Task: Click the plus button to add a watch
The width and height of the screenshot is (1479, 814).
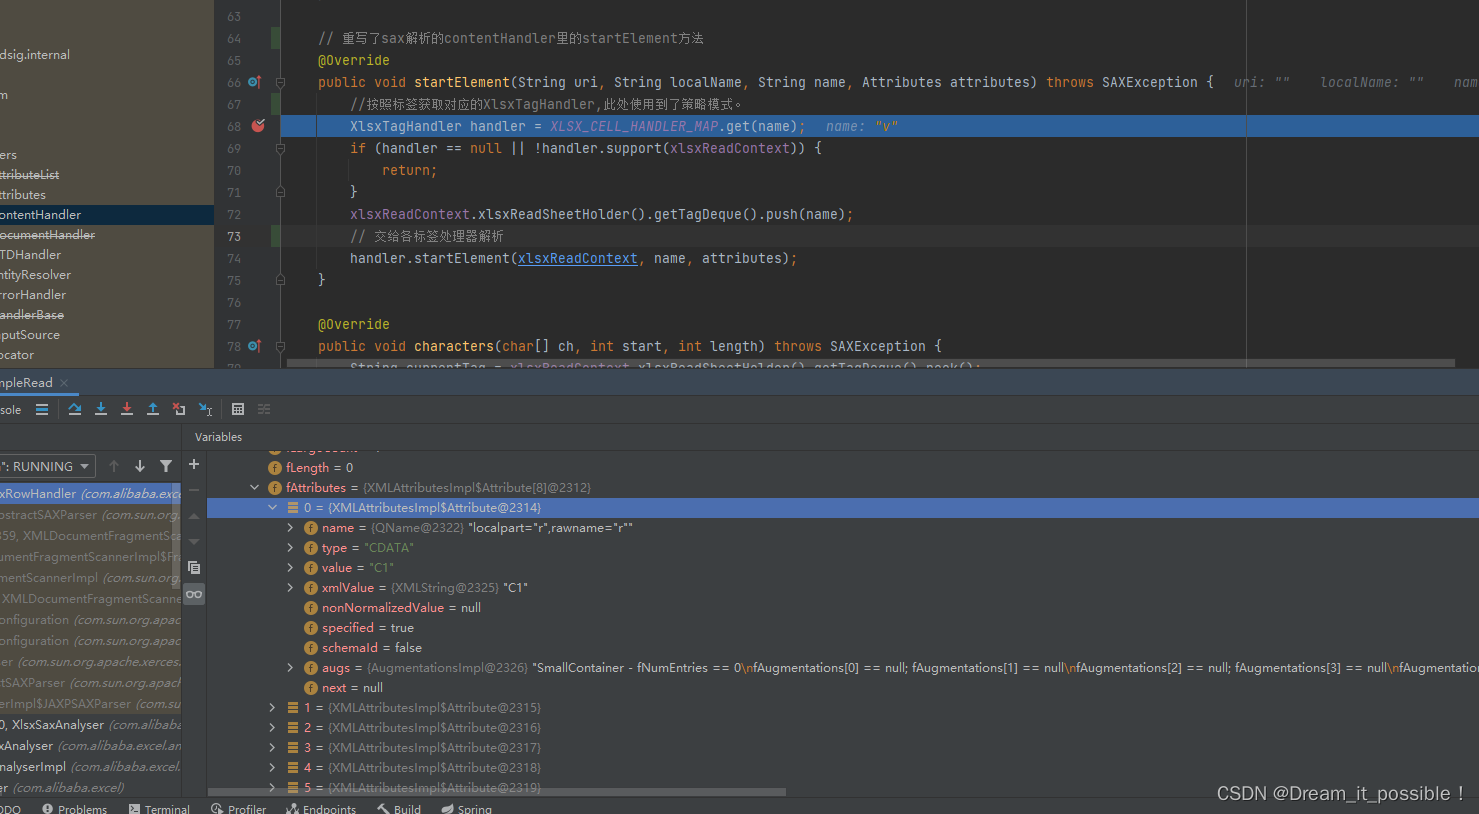Action: click(x=193, y=465)
